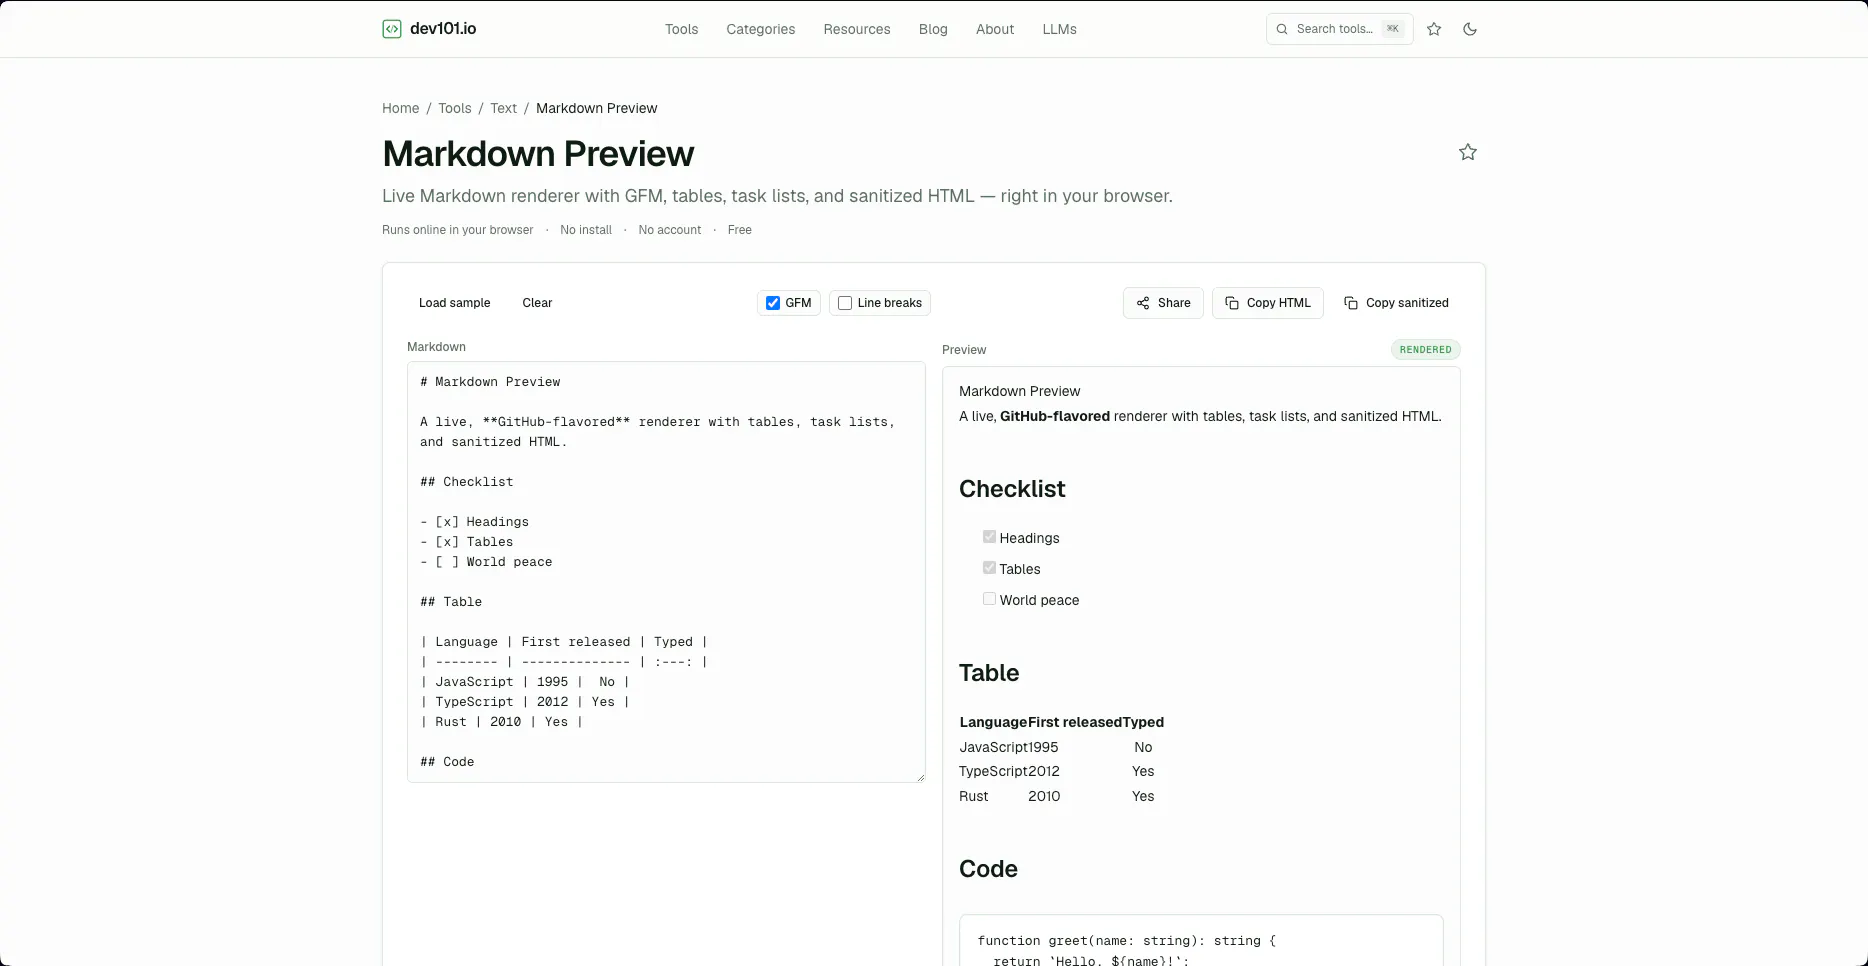
Task: Toggle dark mode with the moon icon
Action: coord(1470,29)
